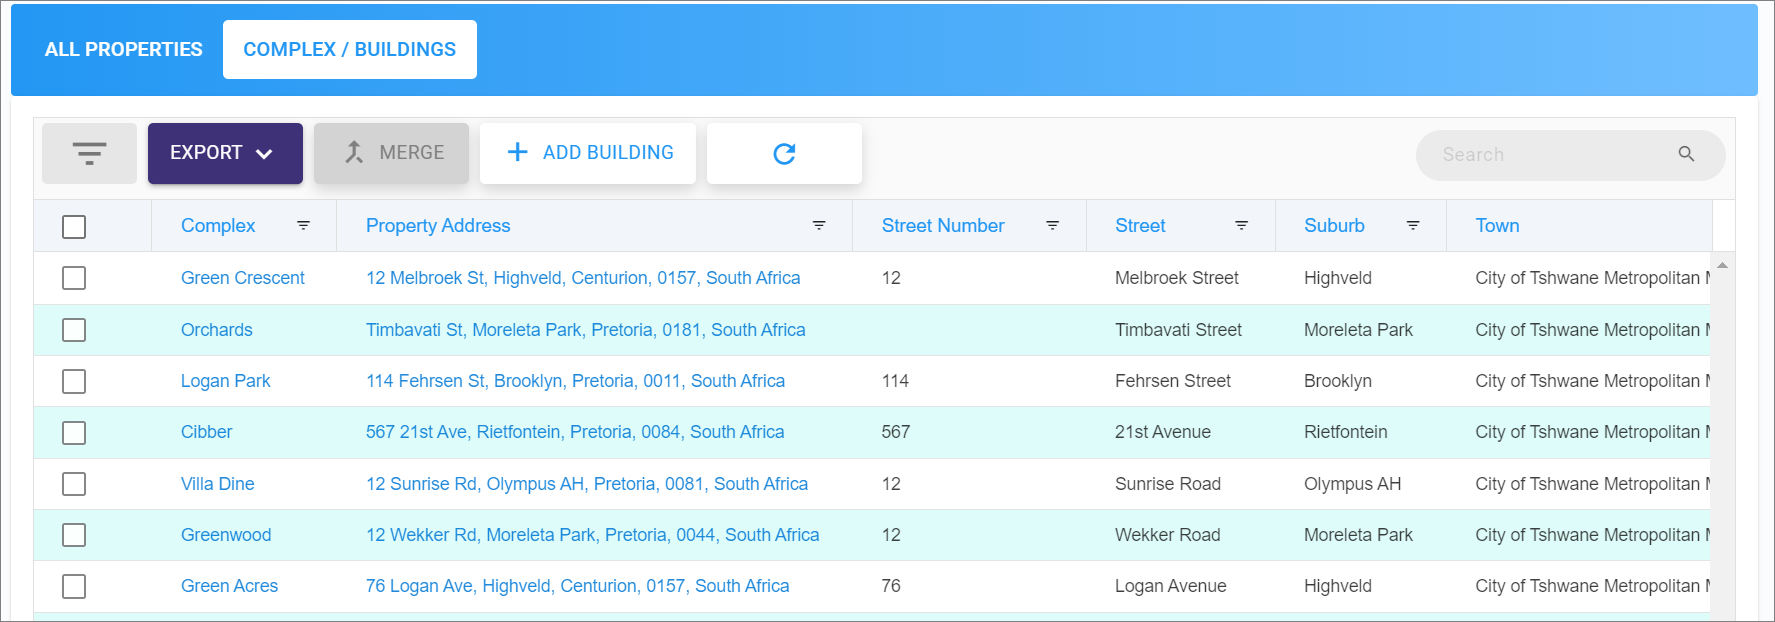Tick the Orchards row checkbox
Screen dimensions: 1775x622
coord(74,330)
